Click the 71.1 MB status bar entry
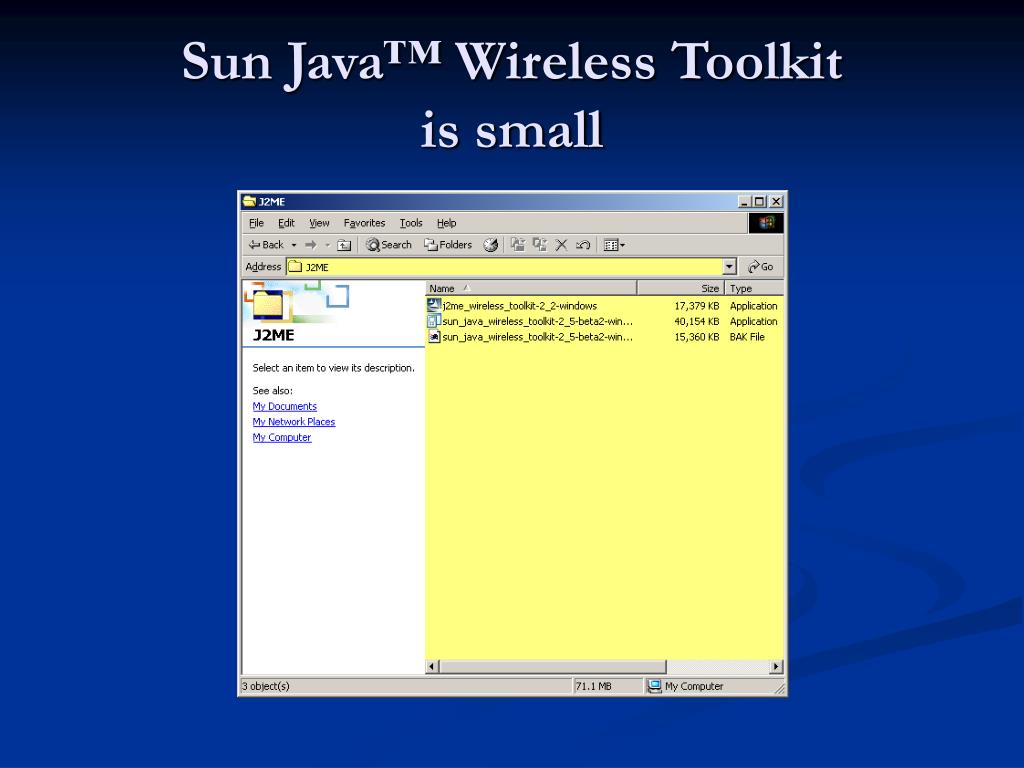The width and height of the screenshot is (1024, 768). coord(594,686)
